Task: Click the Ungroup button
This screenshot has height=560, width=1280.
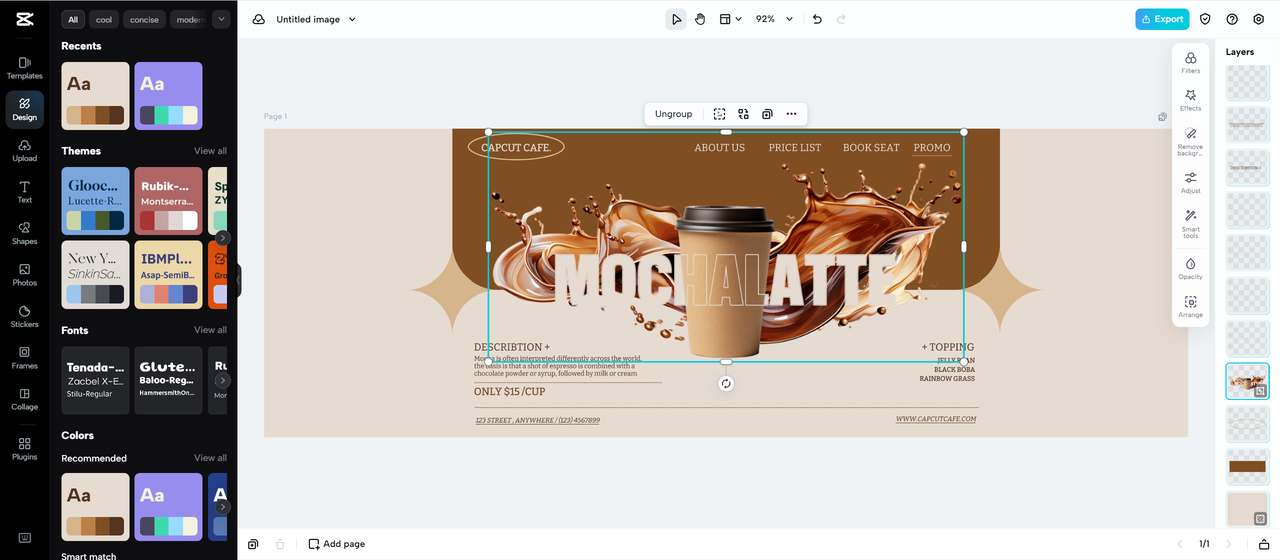Action: [673, 114]
